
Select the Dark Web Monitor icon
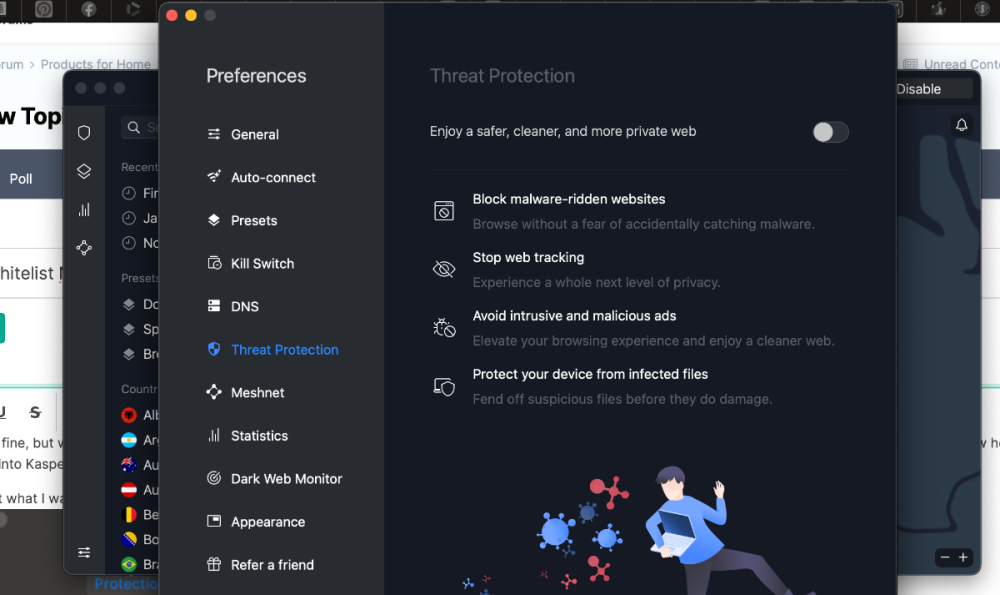point(212,478)
